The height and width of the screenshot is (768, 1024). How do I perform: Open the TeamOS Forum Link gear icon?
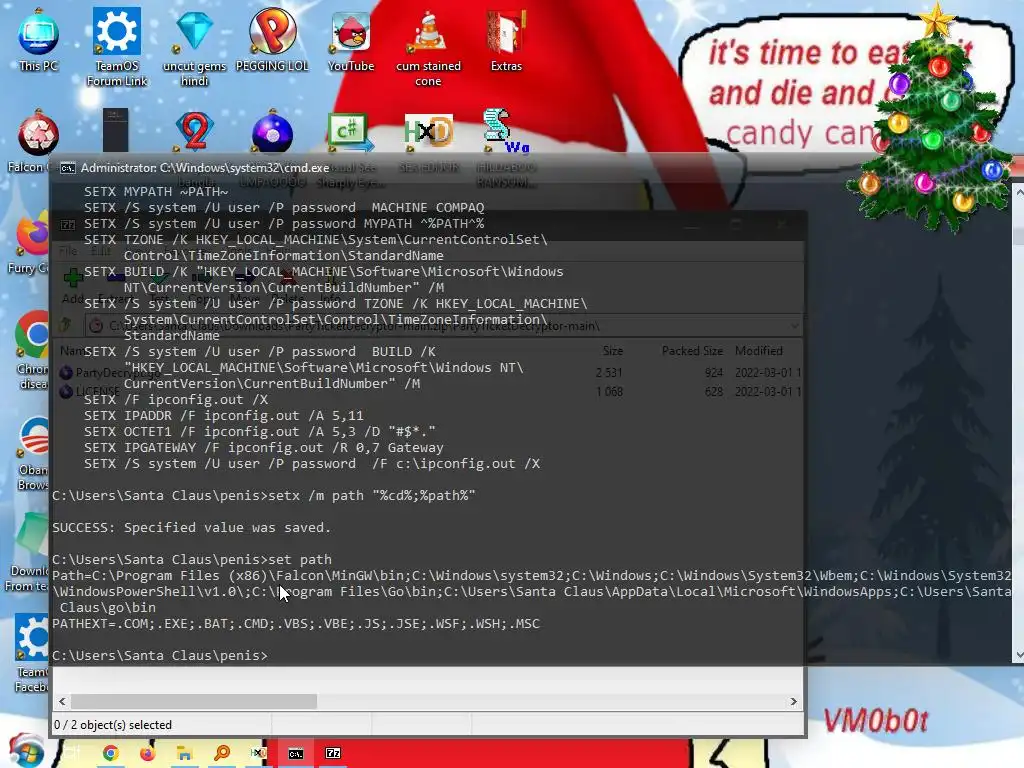tap(117, 47)
